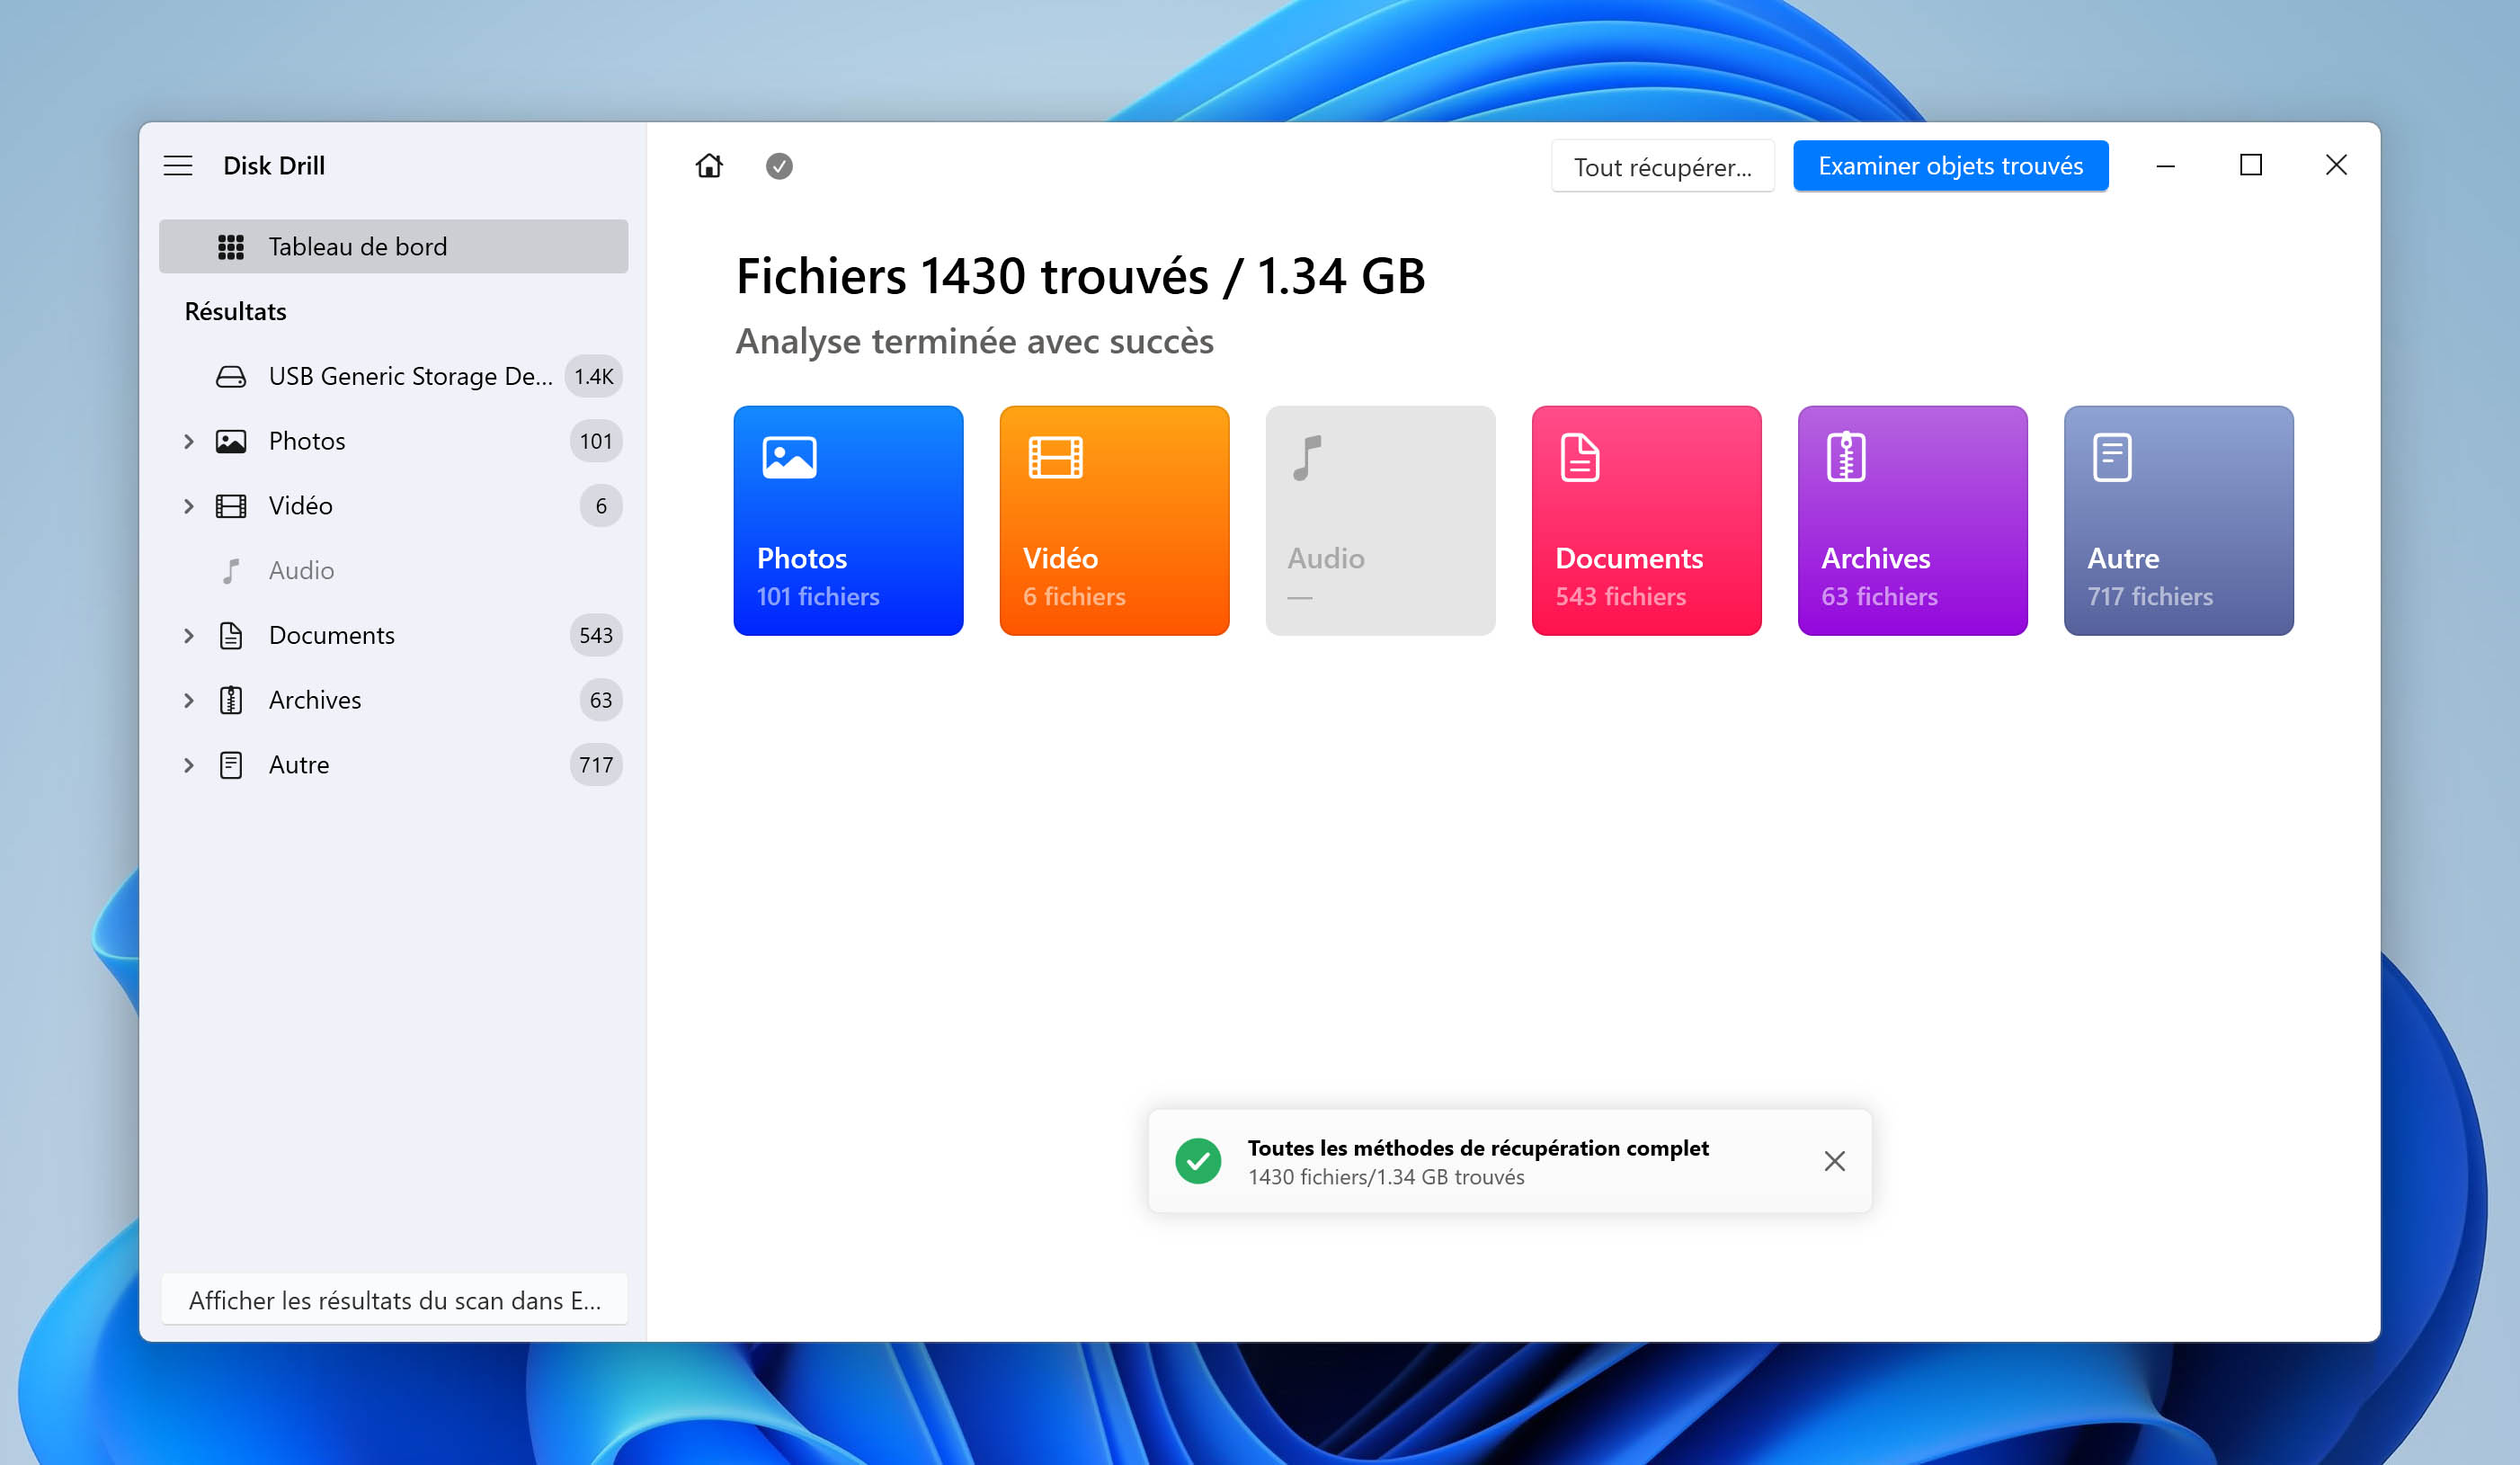
Task: Open the hamburger menu next to Disk Drill
Action: [x=178, y=166]
